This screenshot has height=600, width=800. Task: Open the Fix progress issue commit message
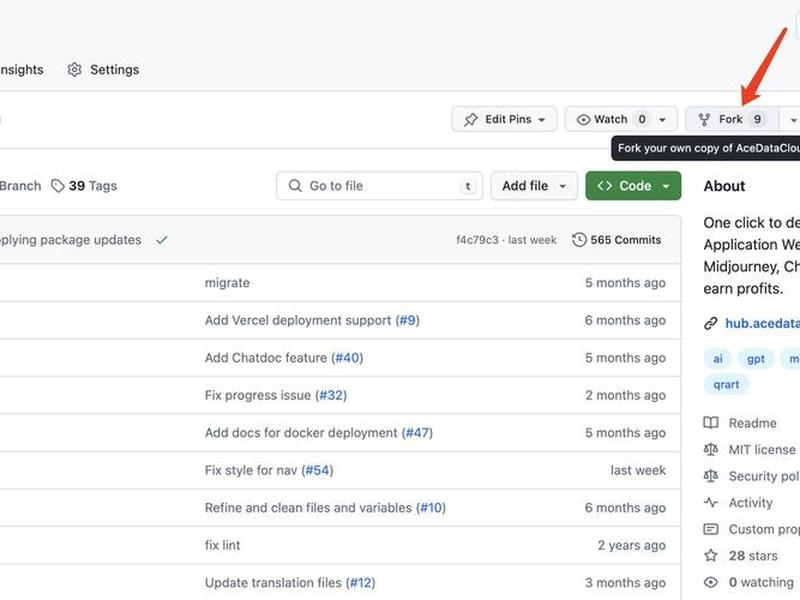(257, 395)
